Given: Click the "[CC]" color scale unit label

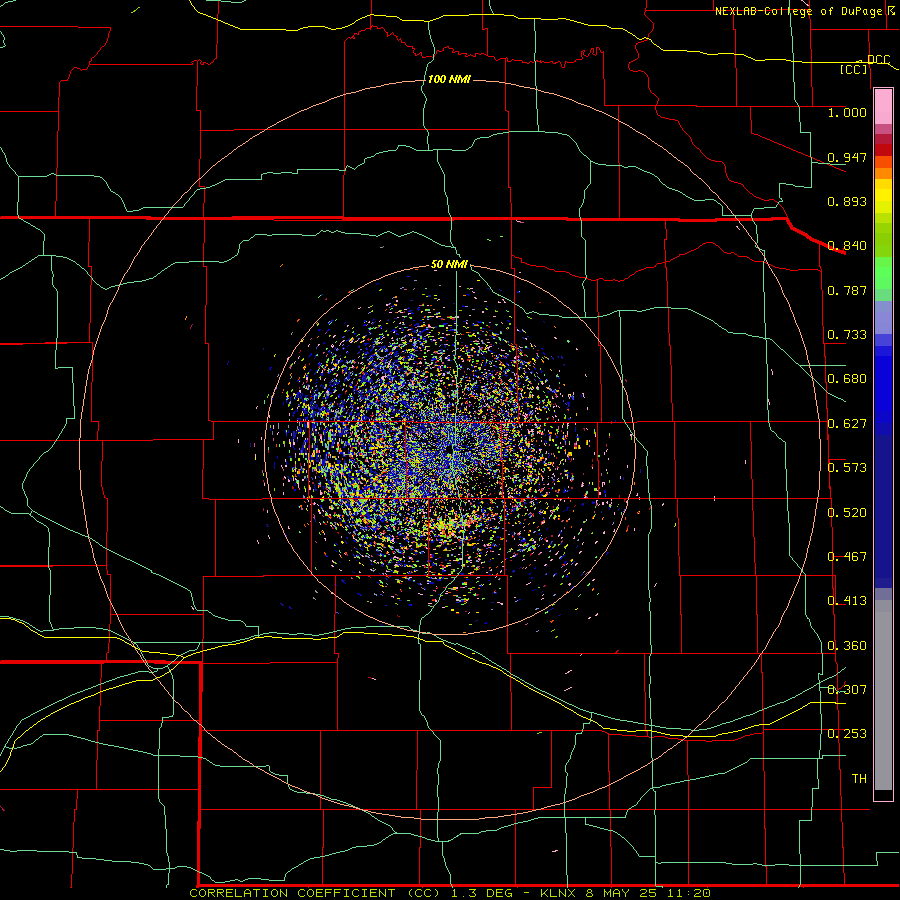Looking at the screenshot, I should point(854,69).
